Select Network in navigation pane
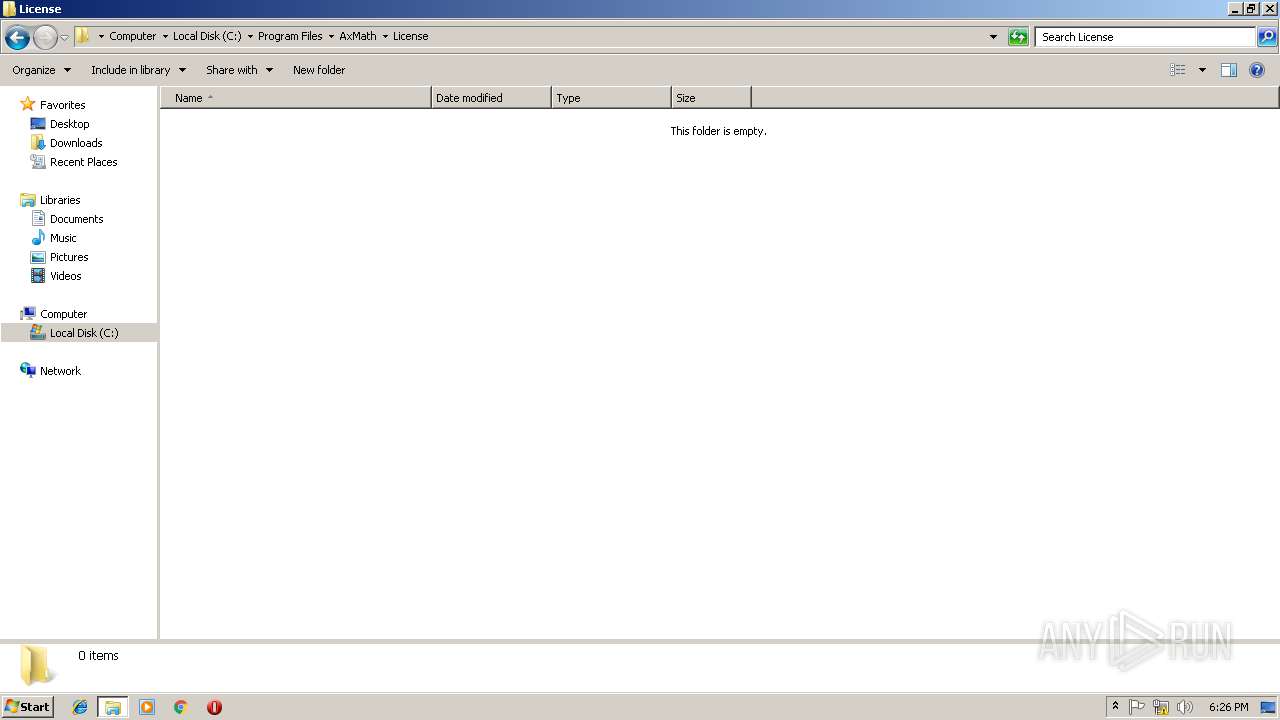The width and height of the screenshot is (1280, 720). point(60,371)
